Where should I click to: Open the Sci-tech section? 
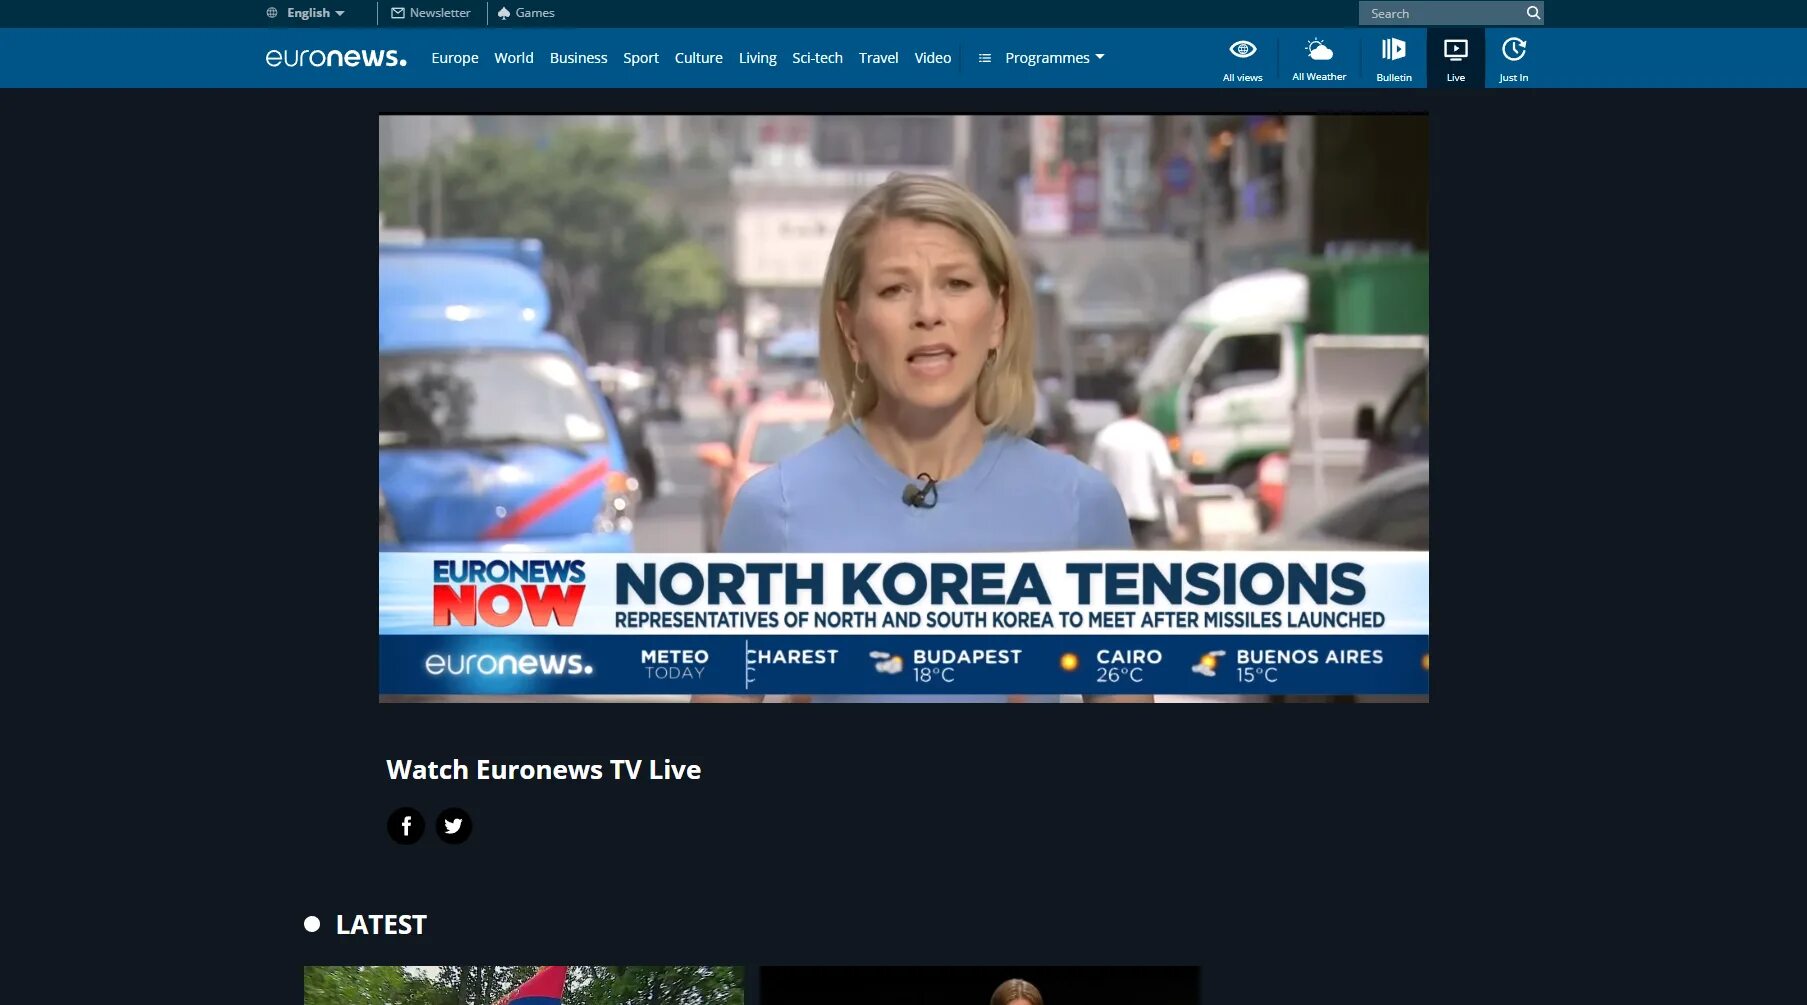817,58
